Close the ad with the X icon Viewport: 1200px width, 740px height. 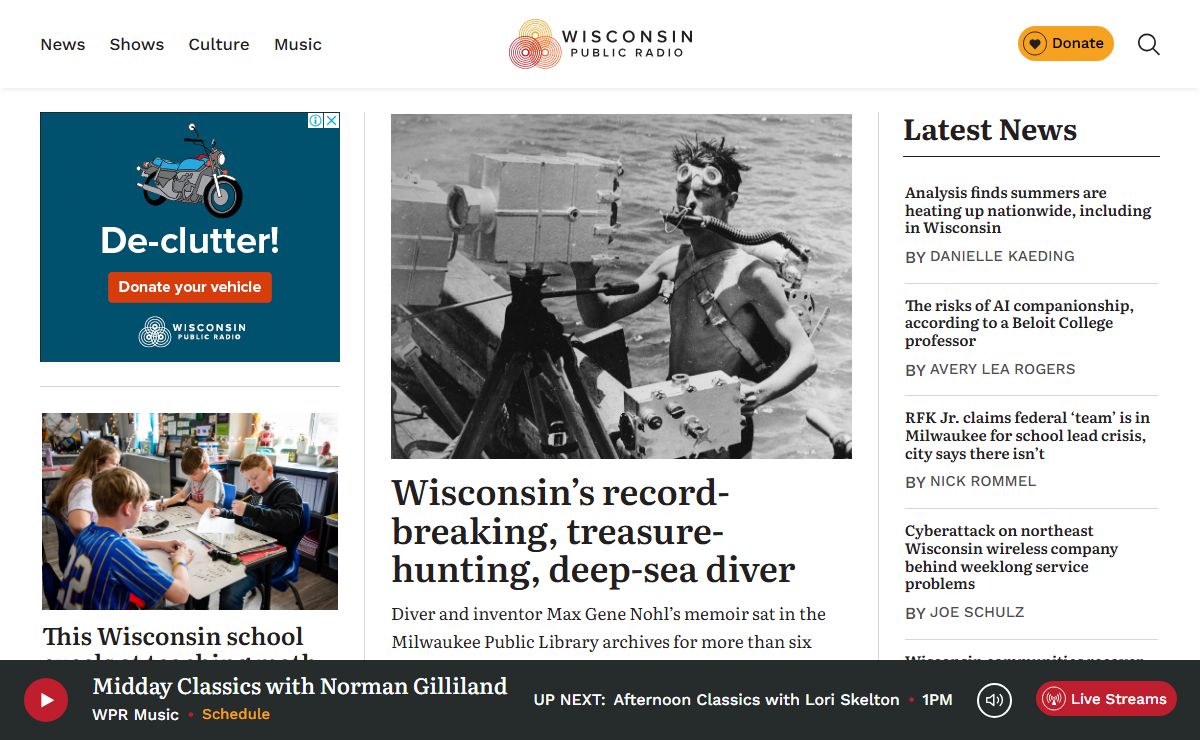point(332,120)
